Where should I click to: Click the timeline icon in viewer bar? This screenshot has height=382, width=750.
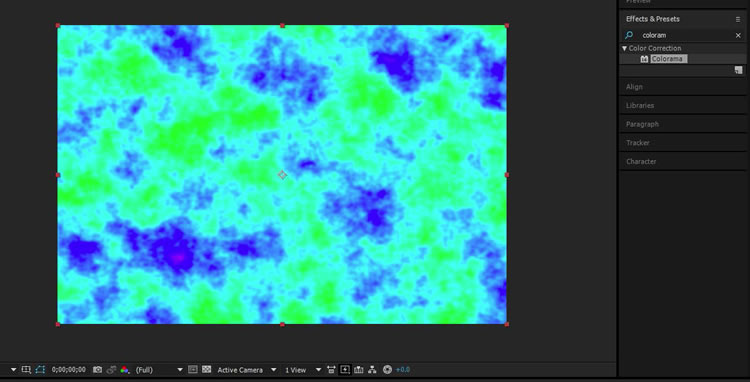[359, 370]
